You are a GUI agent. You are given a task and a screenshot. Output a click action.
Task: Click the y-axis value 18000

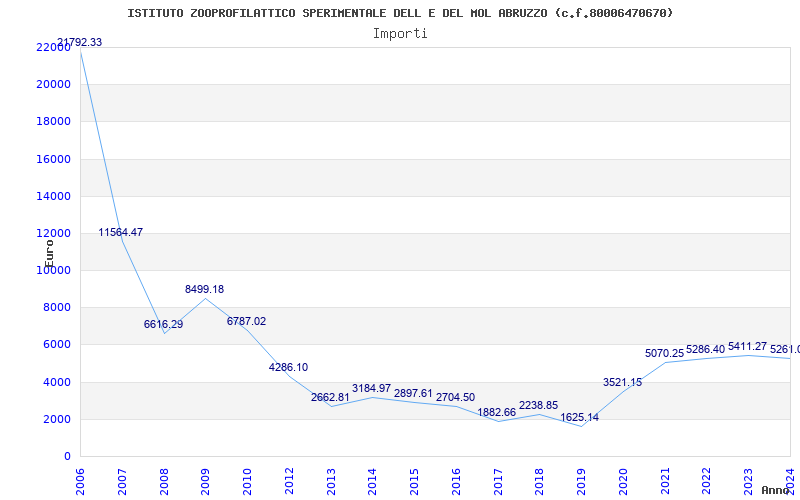(54, 121)
